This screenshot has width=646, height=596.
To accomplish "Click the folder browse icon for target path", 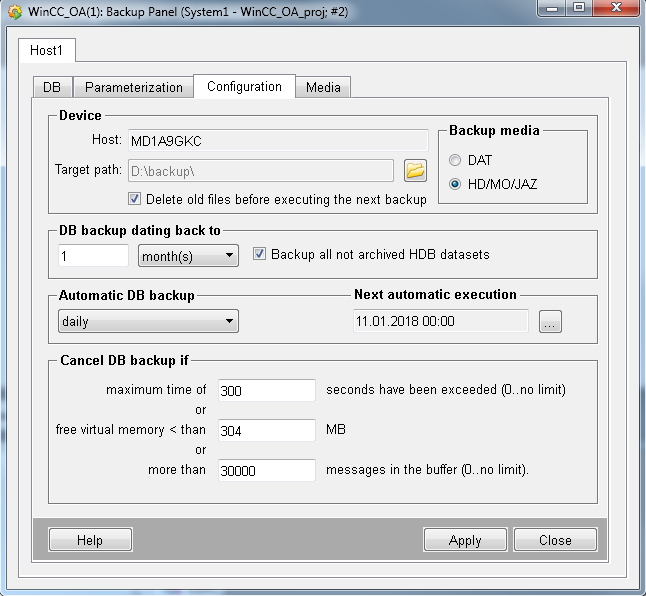I will coord(415,170).
